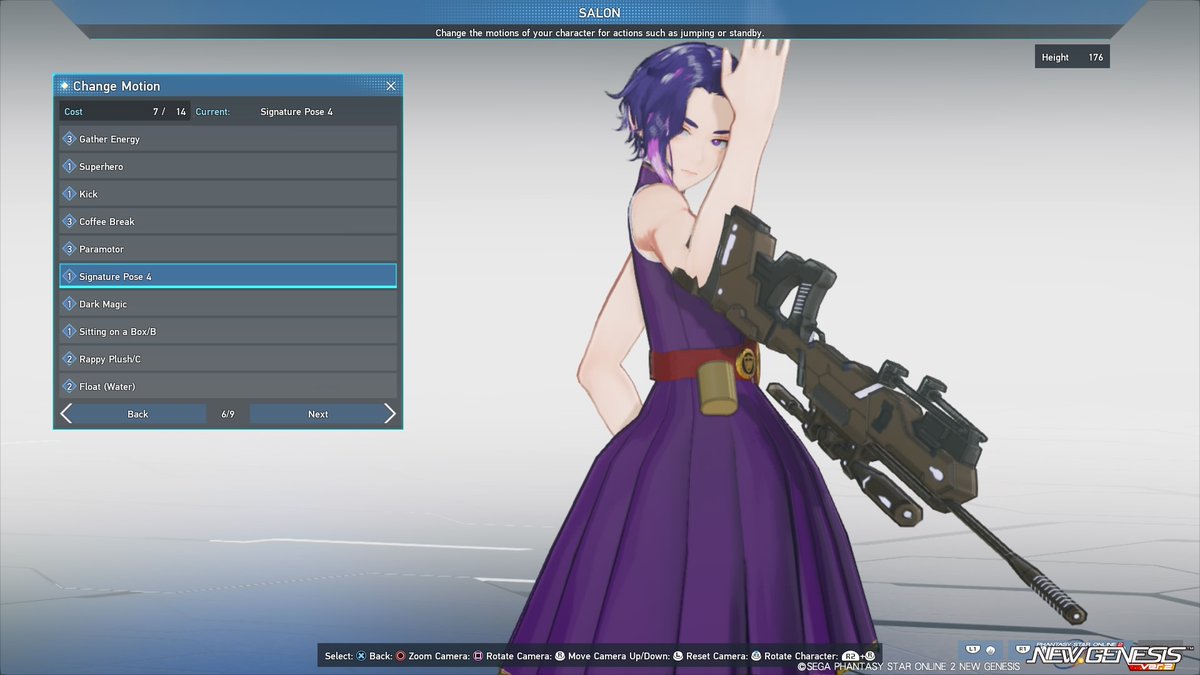Select the Rappy Plush/C motion
1200x675 pixels.
tap(228, 359)
